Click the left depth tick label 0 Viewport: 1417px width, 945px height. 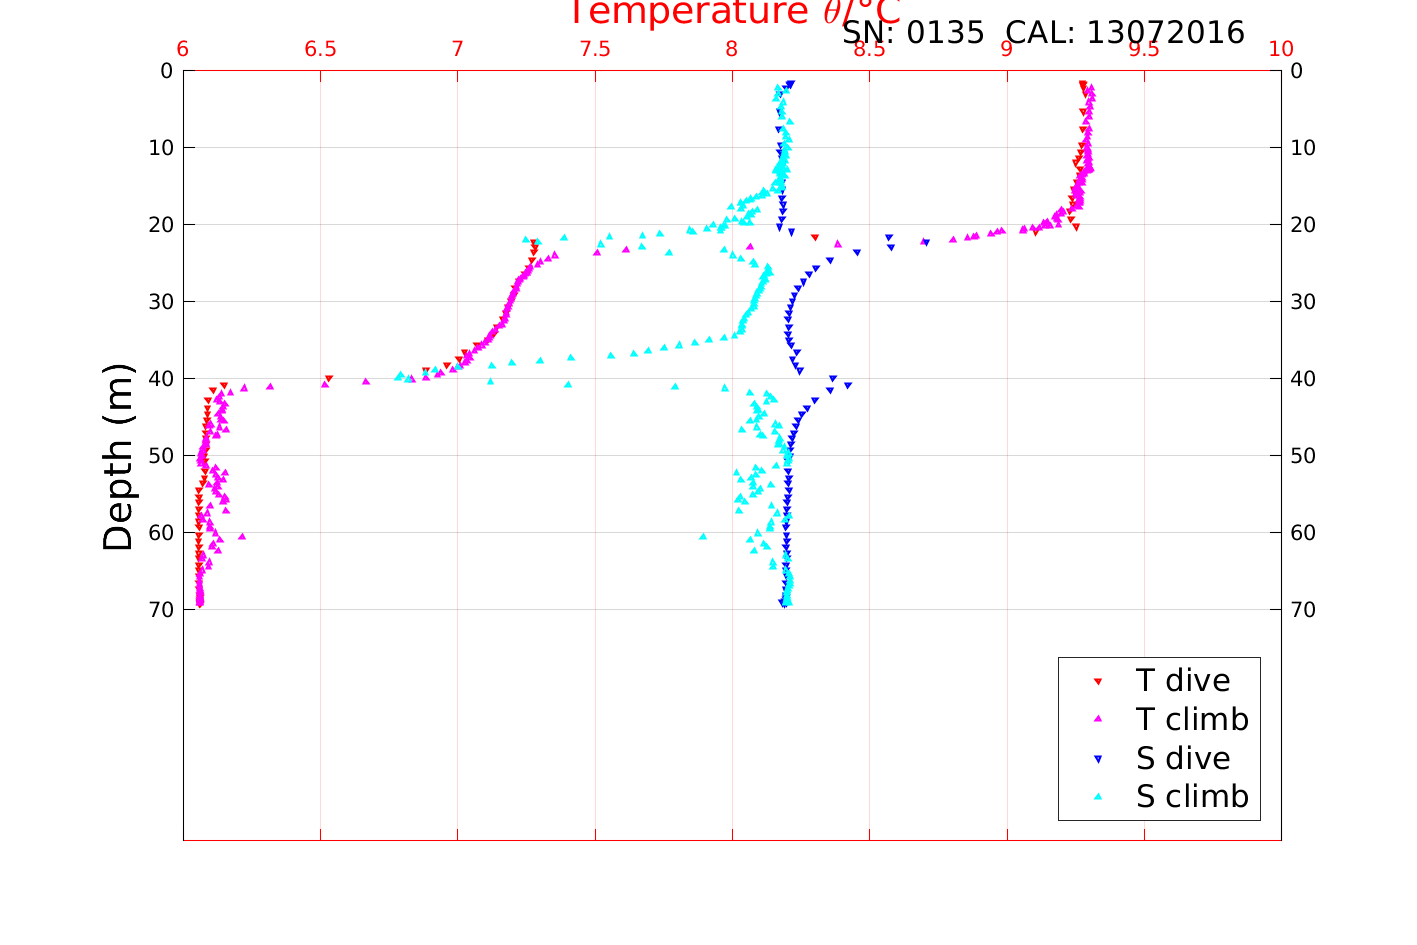tap(167, 70)
